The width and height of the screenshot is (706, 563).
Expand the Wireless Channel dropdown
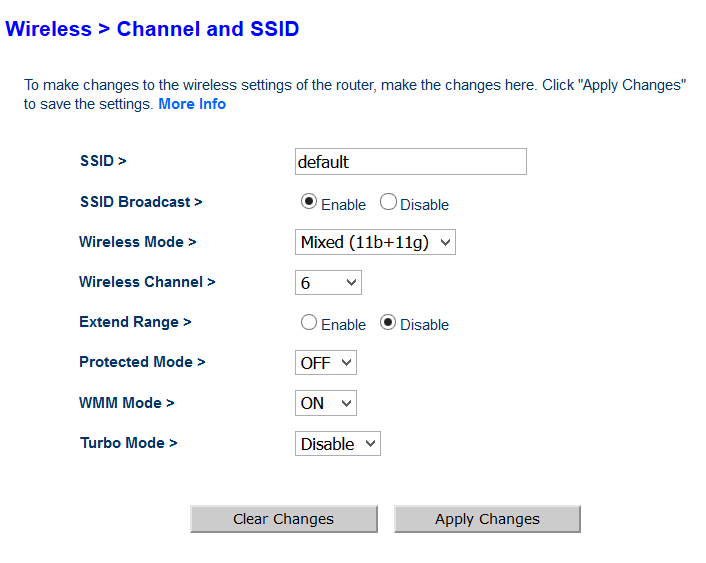[x=328, y=283]
